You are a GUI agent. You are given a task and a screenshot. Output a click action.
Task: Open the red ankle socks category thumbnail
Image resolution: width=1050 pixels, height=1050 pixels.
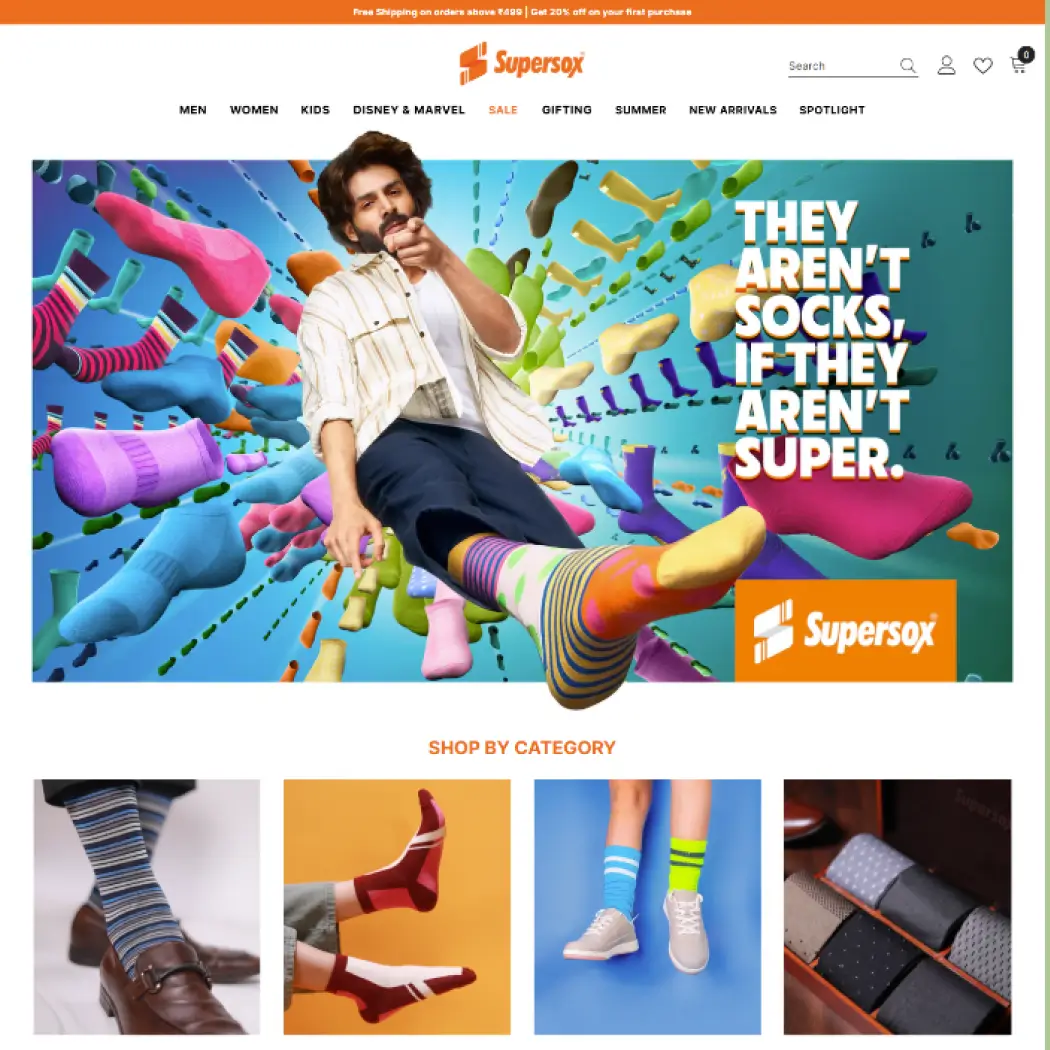click(397, 907)
